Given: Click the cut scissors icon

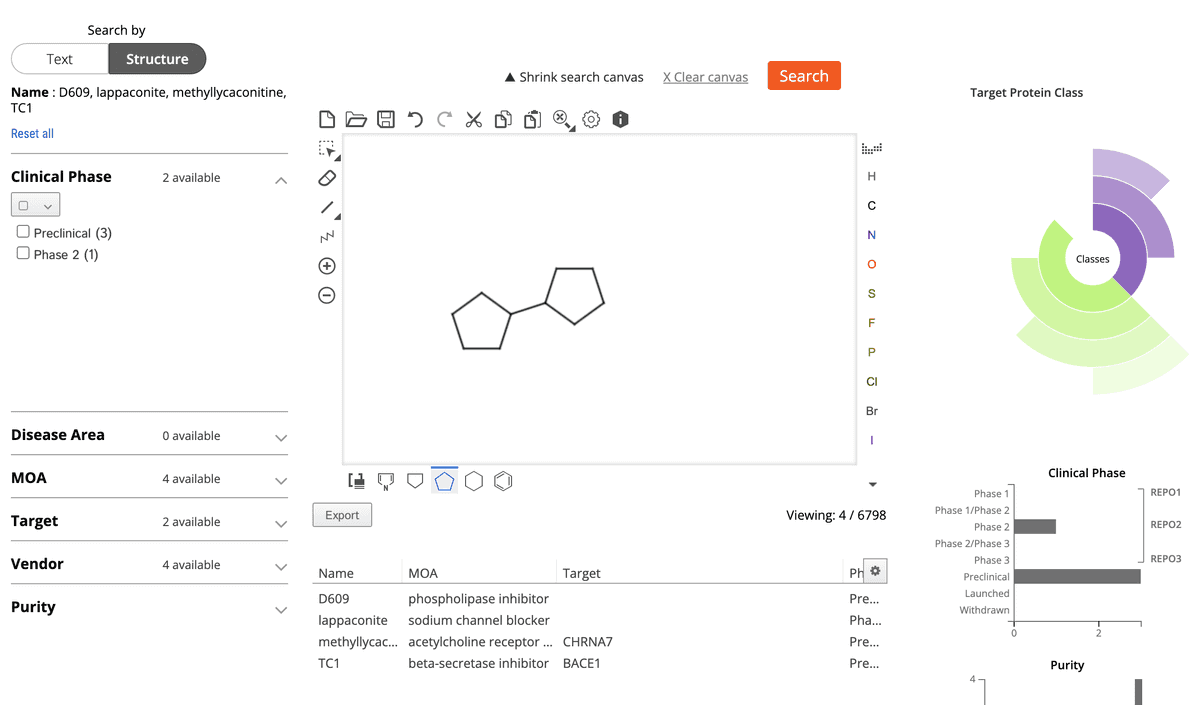Looking at the screenshot, I should click(474, 120).
